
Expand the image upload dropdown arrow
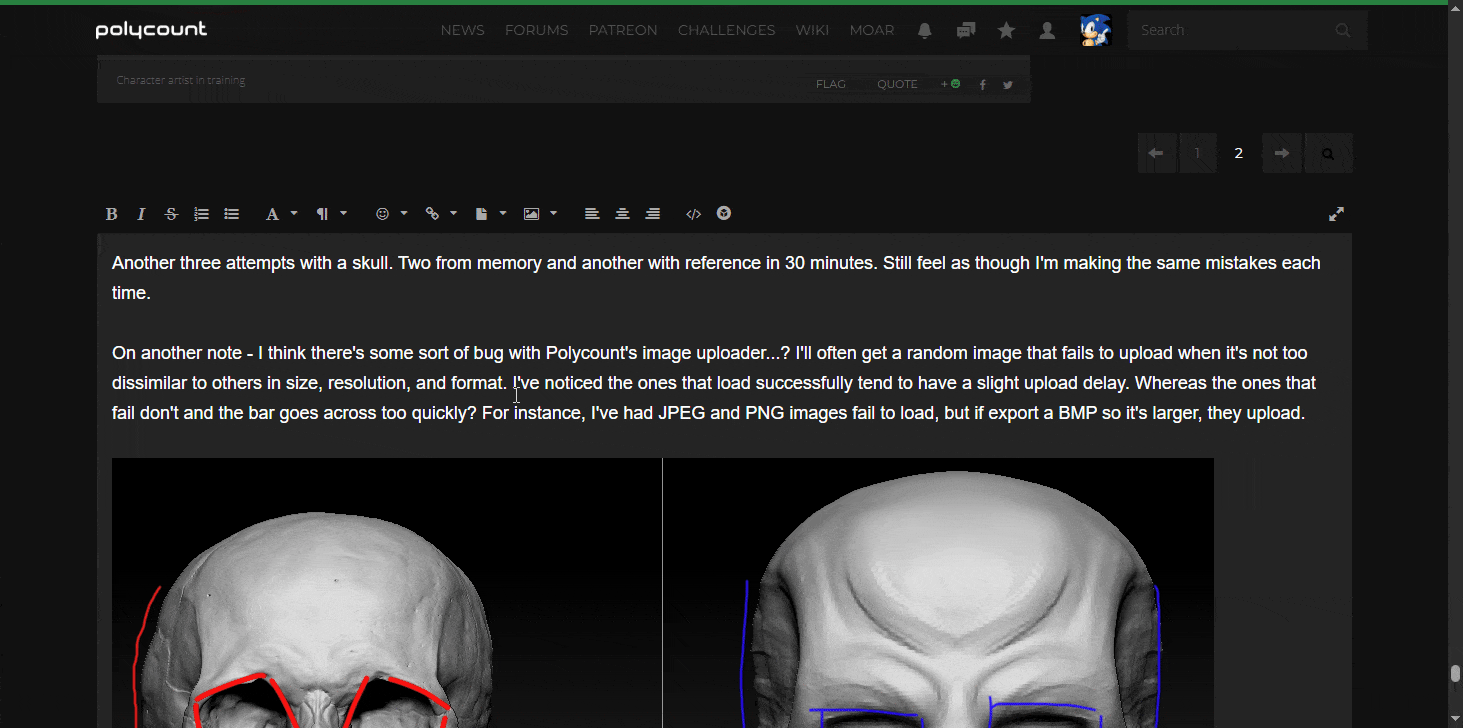coord(553,213)
